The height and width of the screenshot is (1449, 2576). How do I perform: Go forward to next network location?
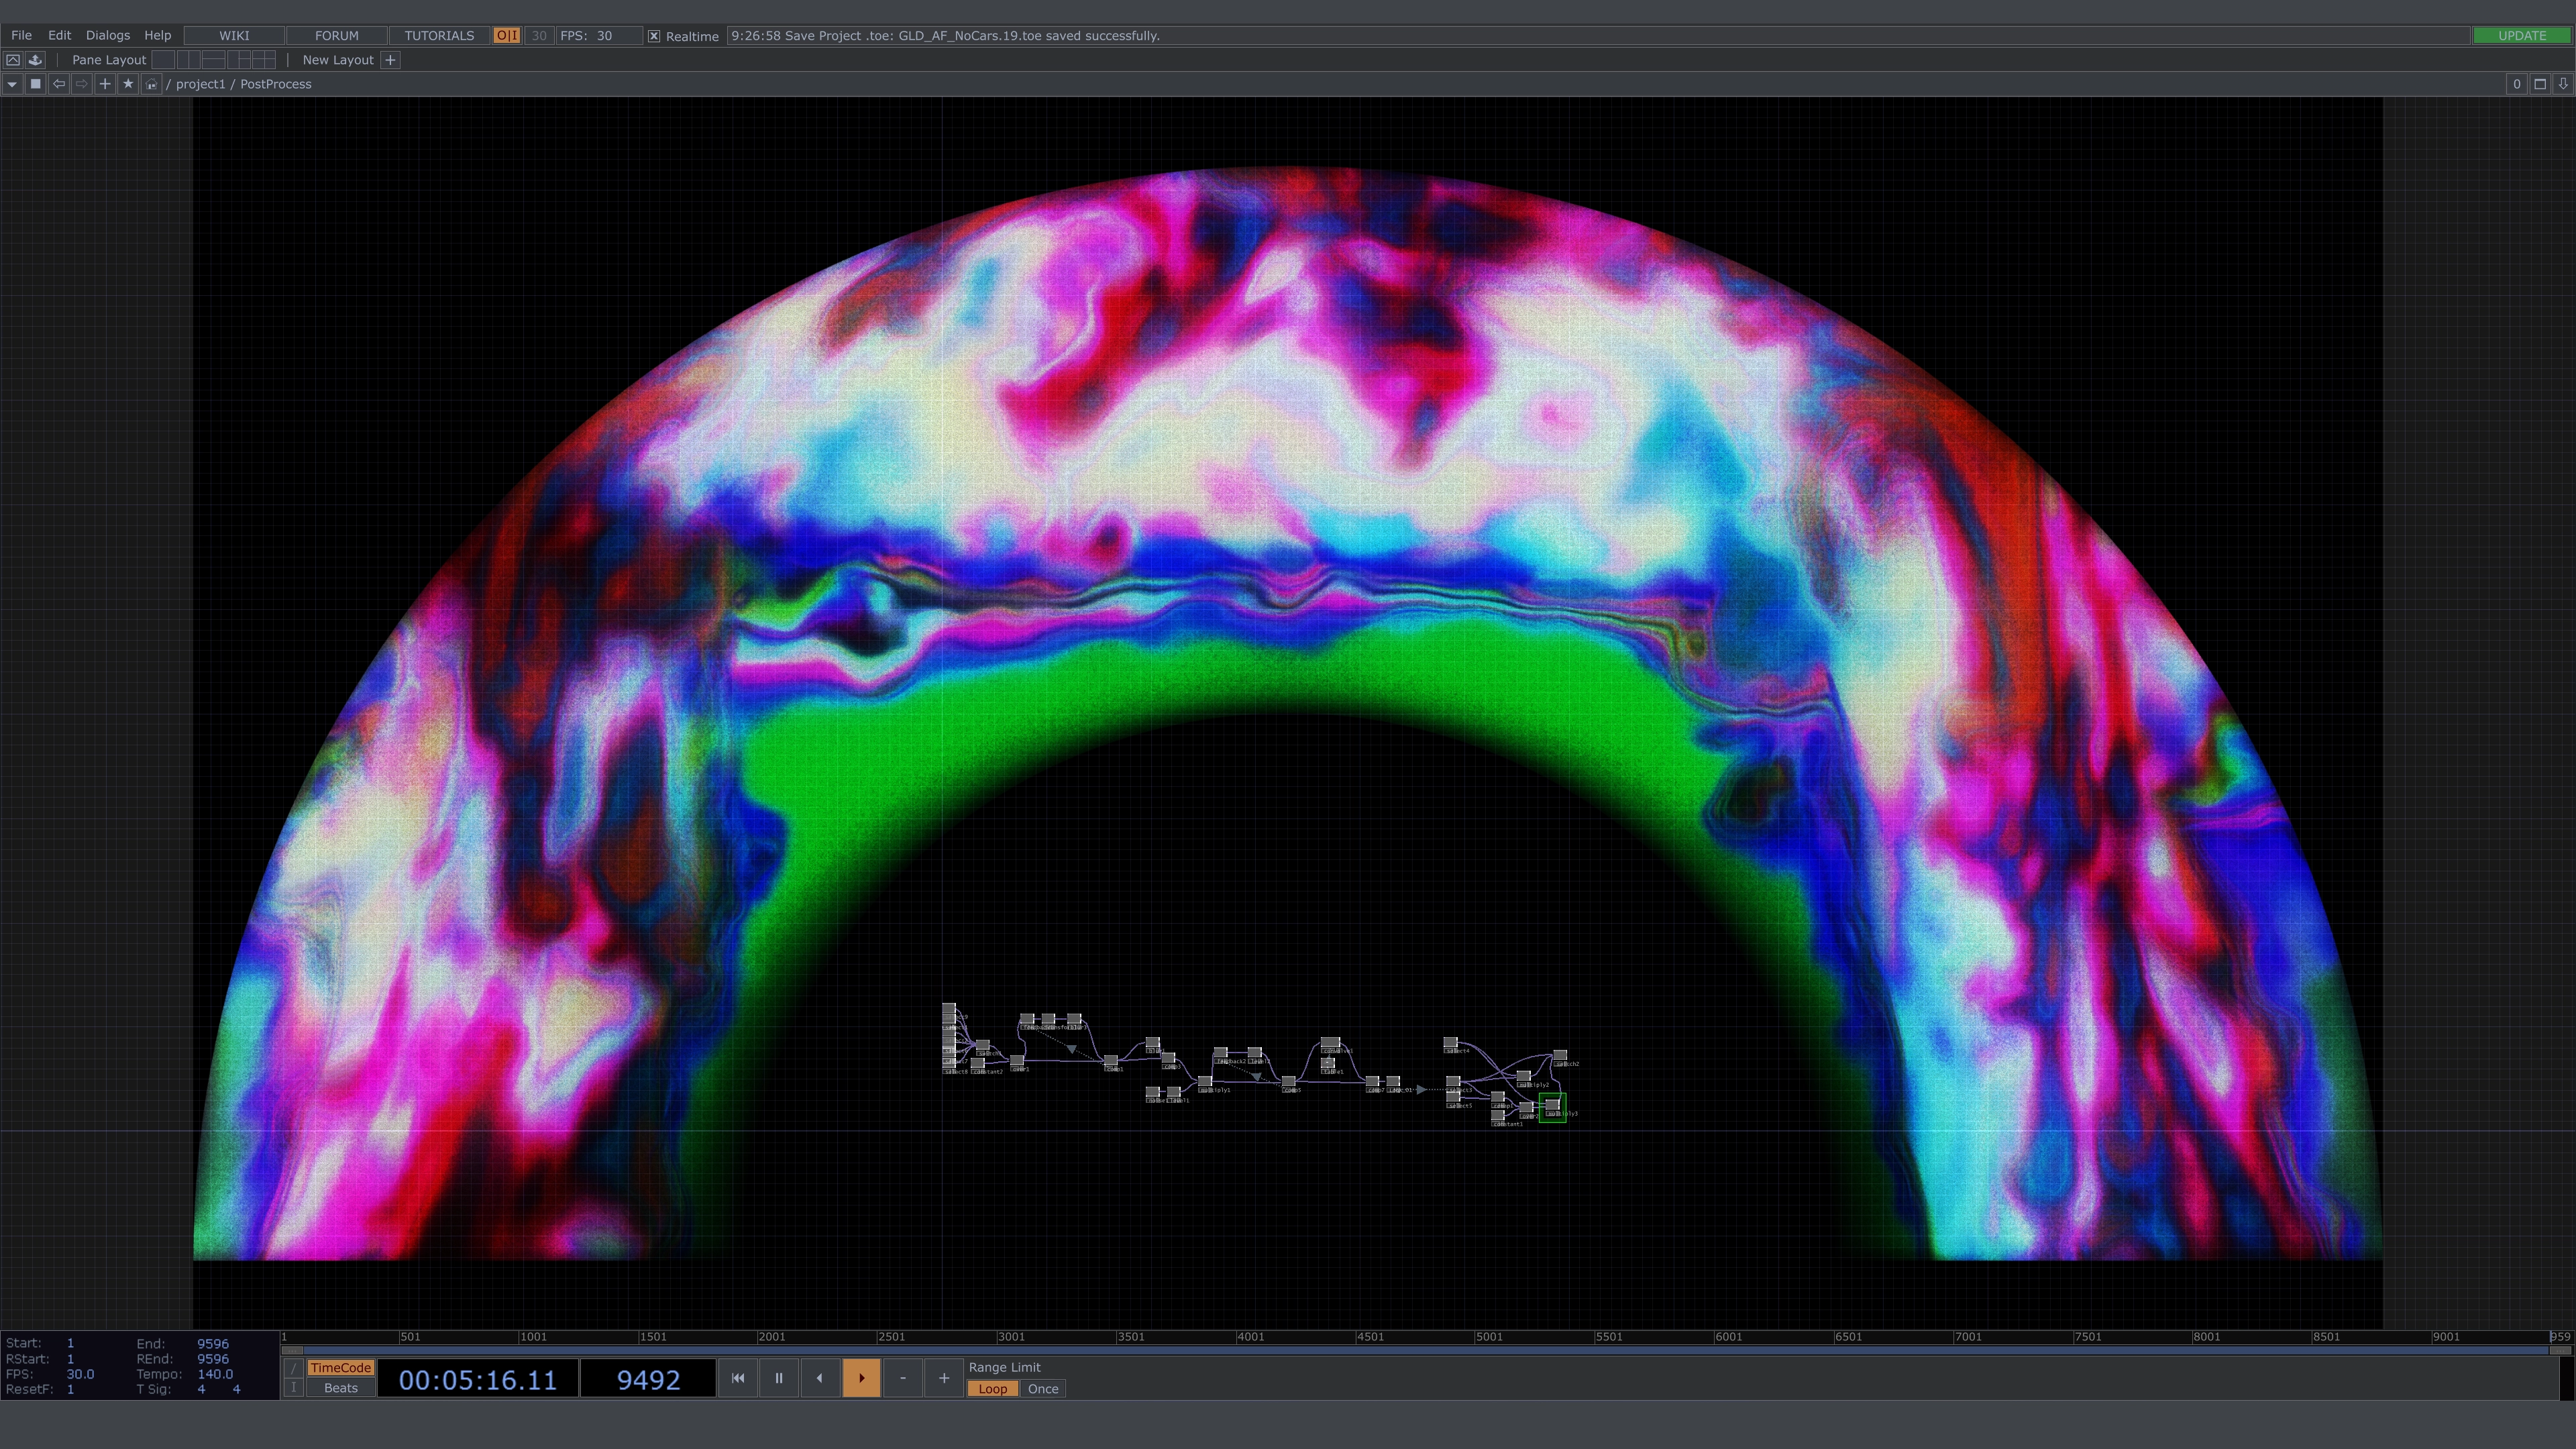pyautogui.click(x=82, y=84)
